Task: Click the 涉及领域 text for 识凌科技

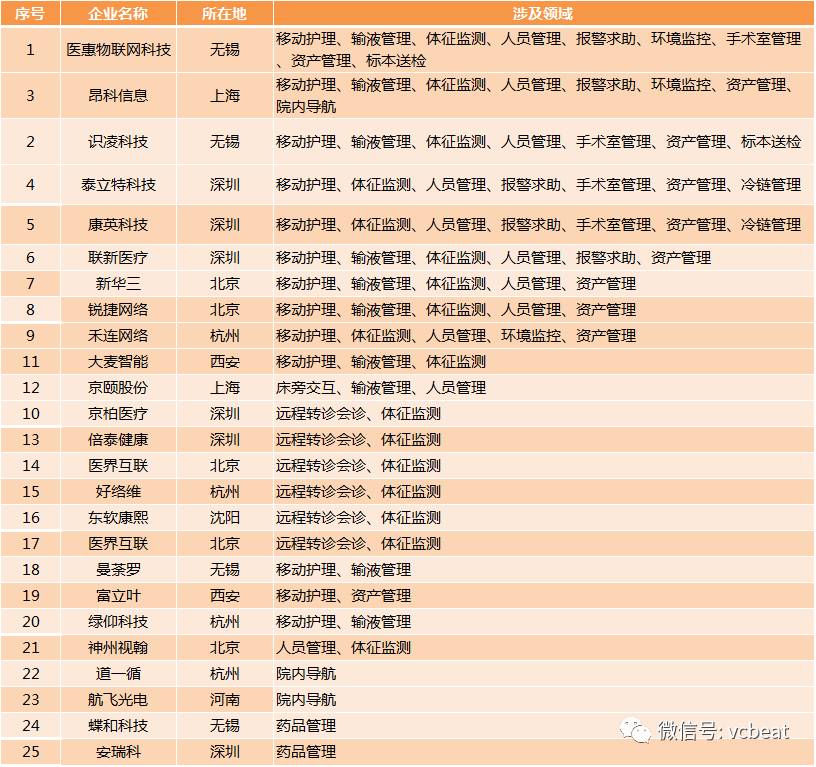Action: (x=539, y=141)
